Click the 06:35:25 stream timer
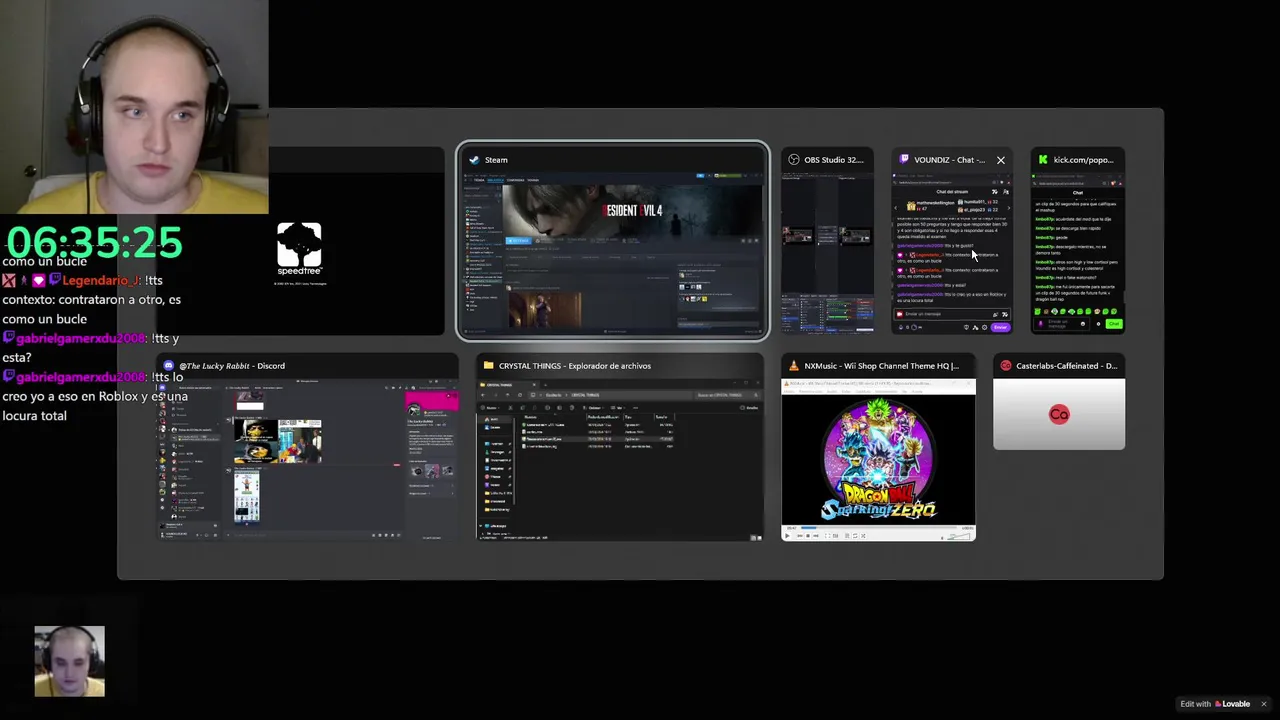1280x720 pixels. [x=94, y=243]
